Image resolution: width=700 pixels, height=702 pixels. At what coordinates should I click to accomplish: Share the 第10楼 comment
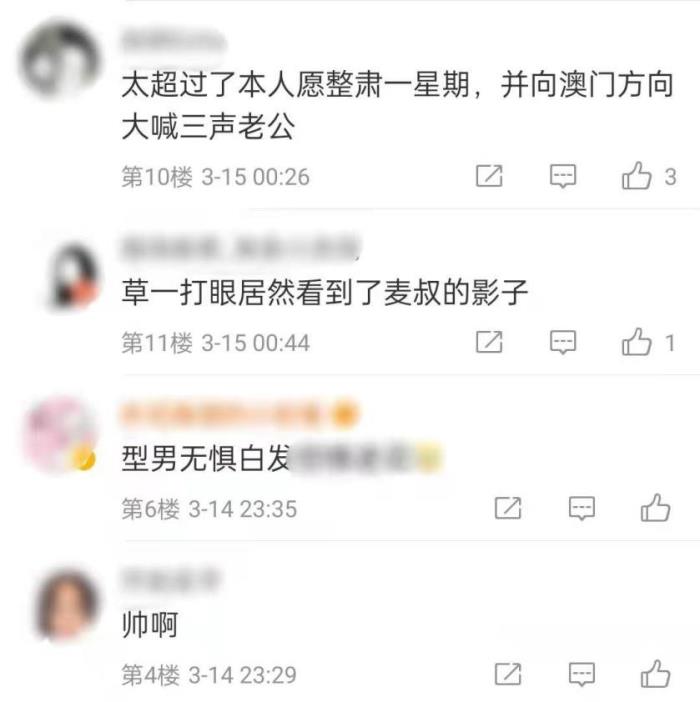pyautogui.click(x=489, y=176)
